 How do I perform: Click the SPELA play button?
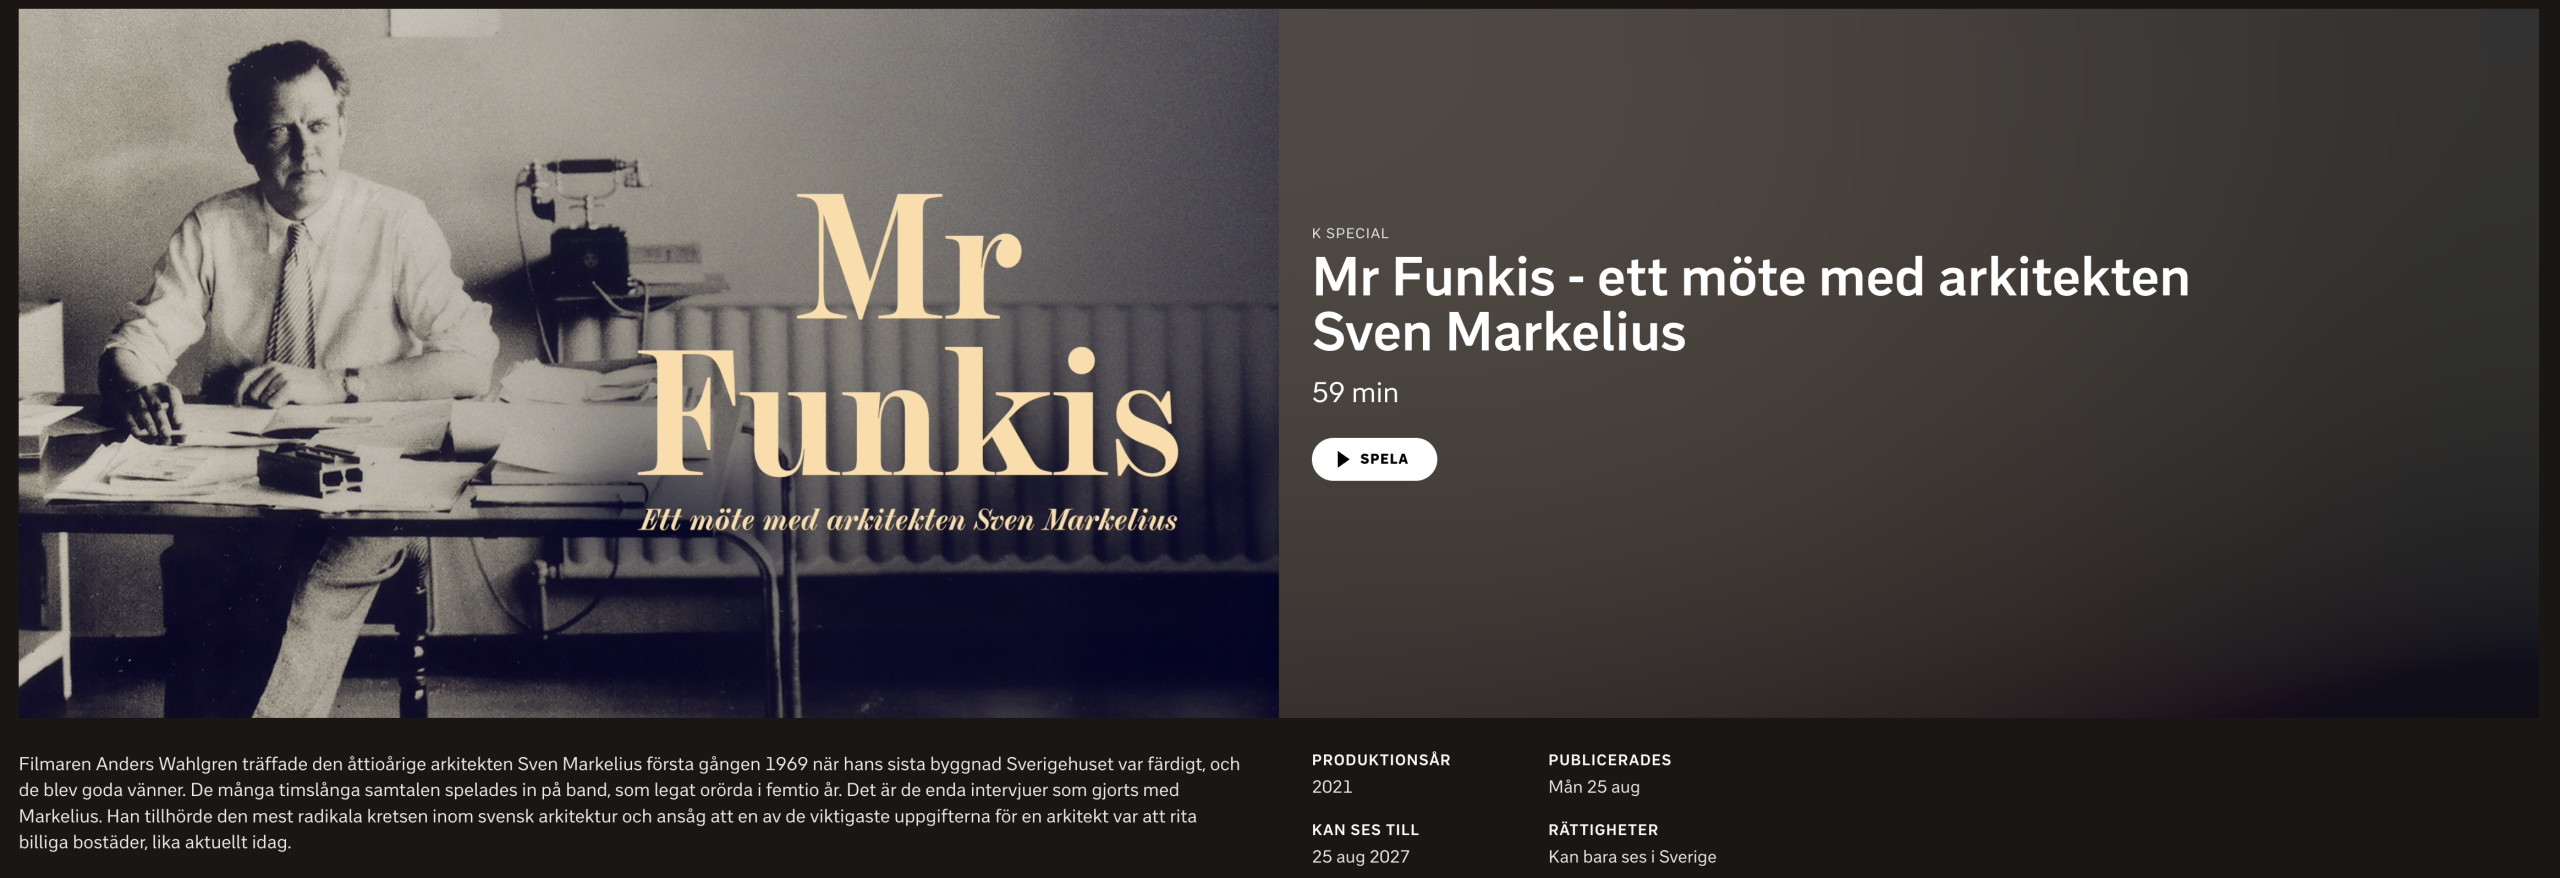[x=1374, y=459]
